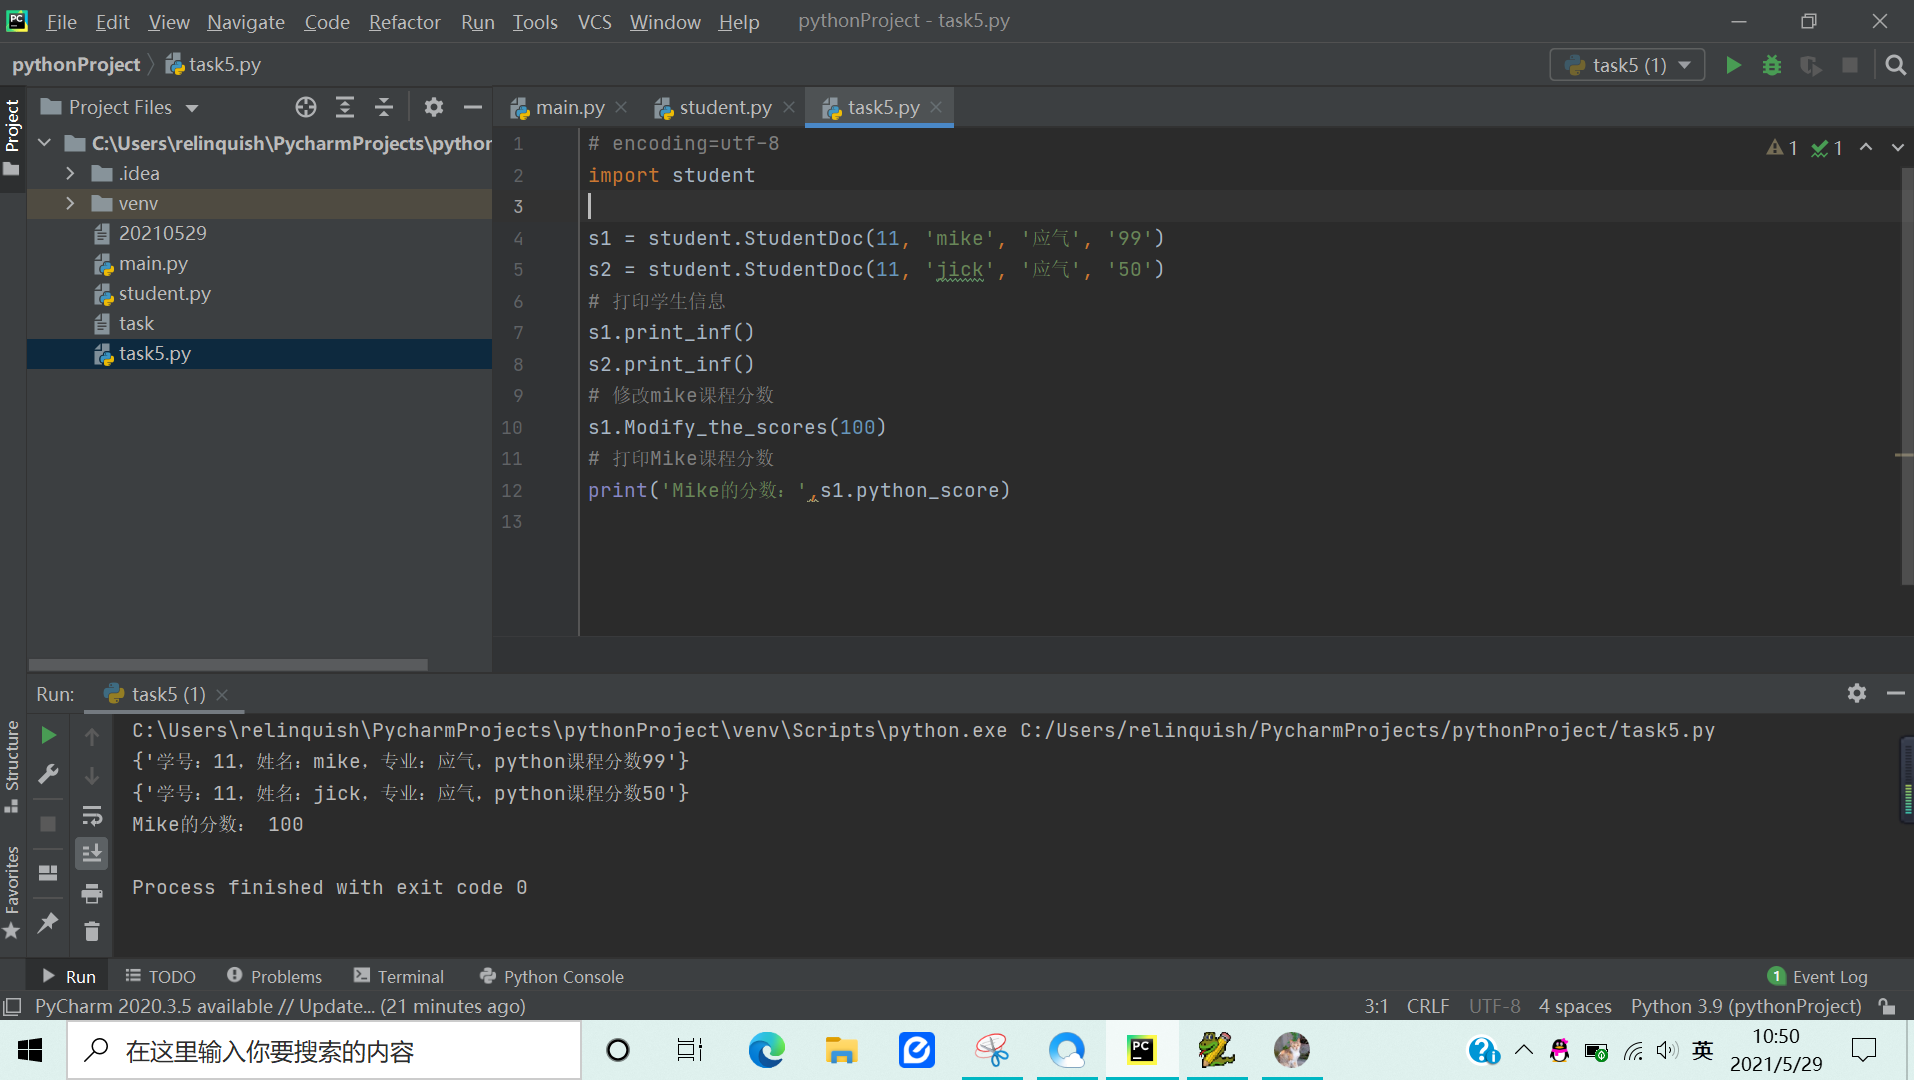The image size is (1914, 1080).
Task: Open the File menu
Action: [61, 22]
